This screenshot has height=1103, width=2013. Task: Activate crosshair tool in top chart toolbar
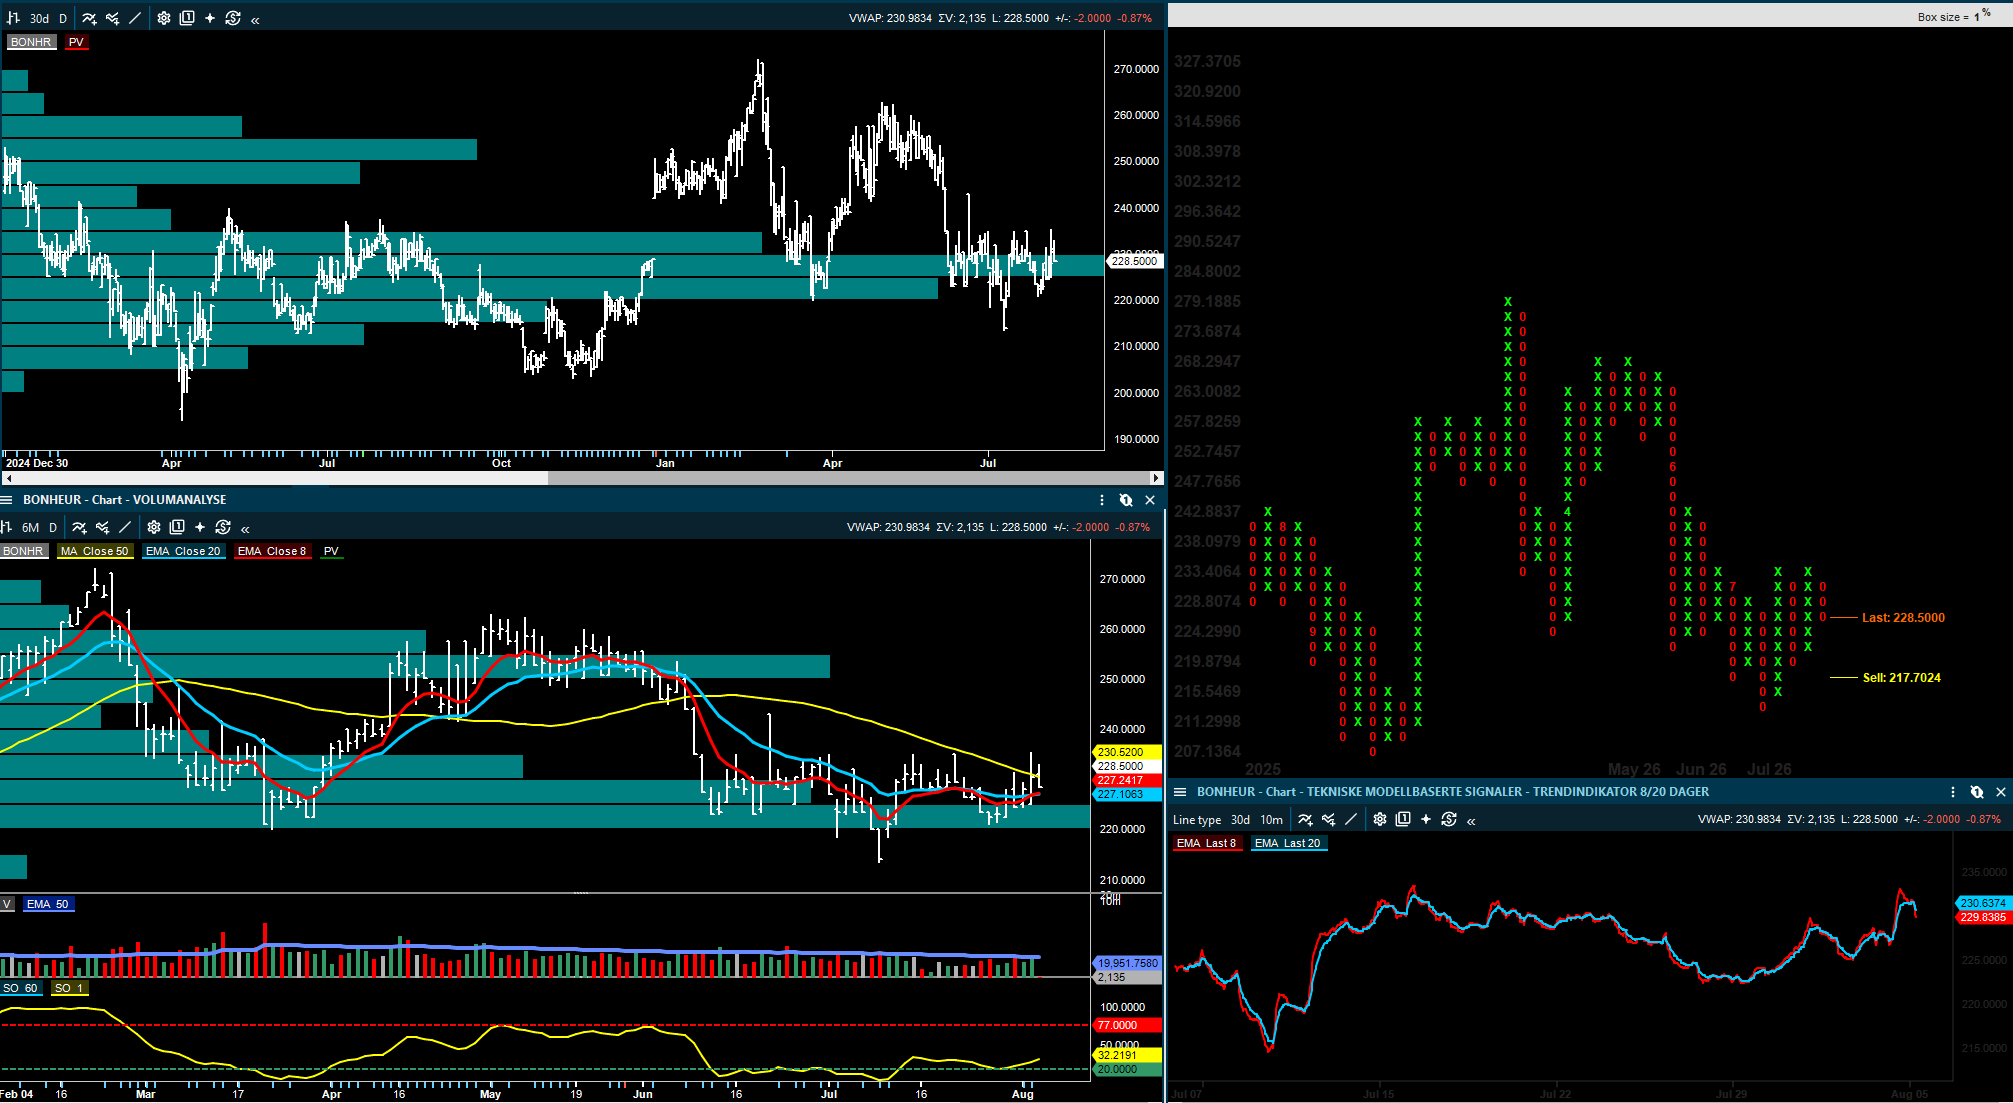210,18
